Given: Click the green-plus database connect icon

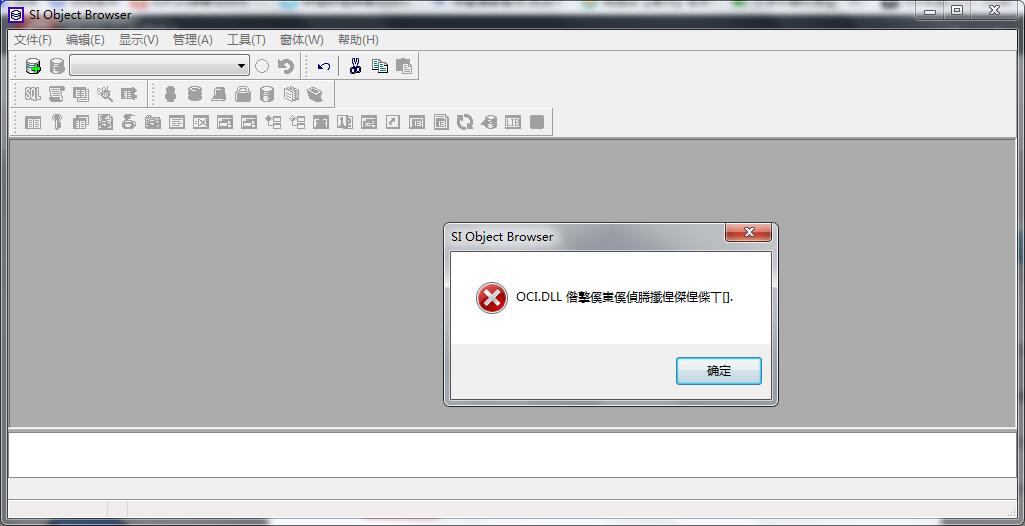Looking at the screenshot, I should [x=33, y=66].
